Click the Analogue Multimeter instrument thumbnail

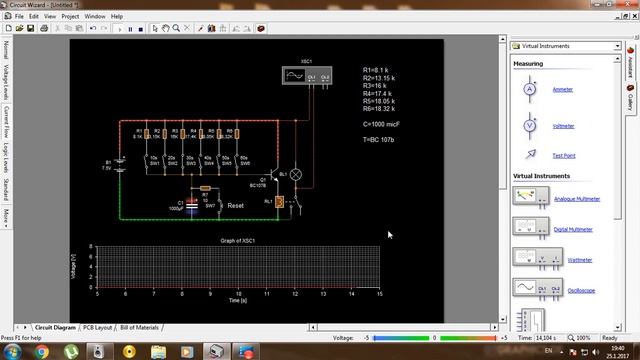pyautogui.click(x=531, y=197)
